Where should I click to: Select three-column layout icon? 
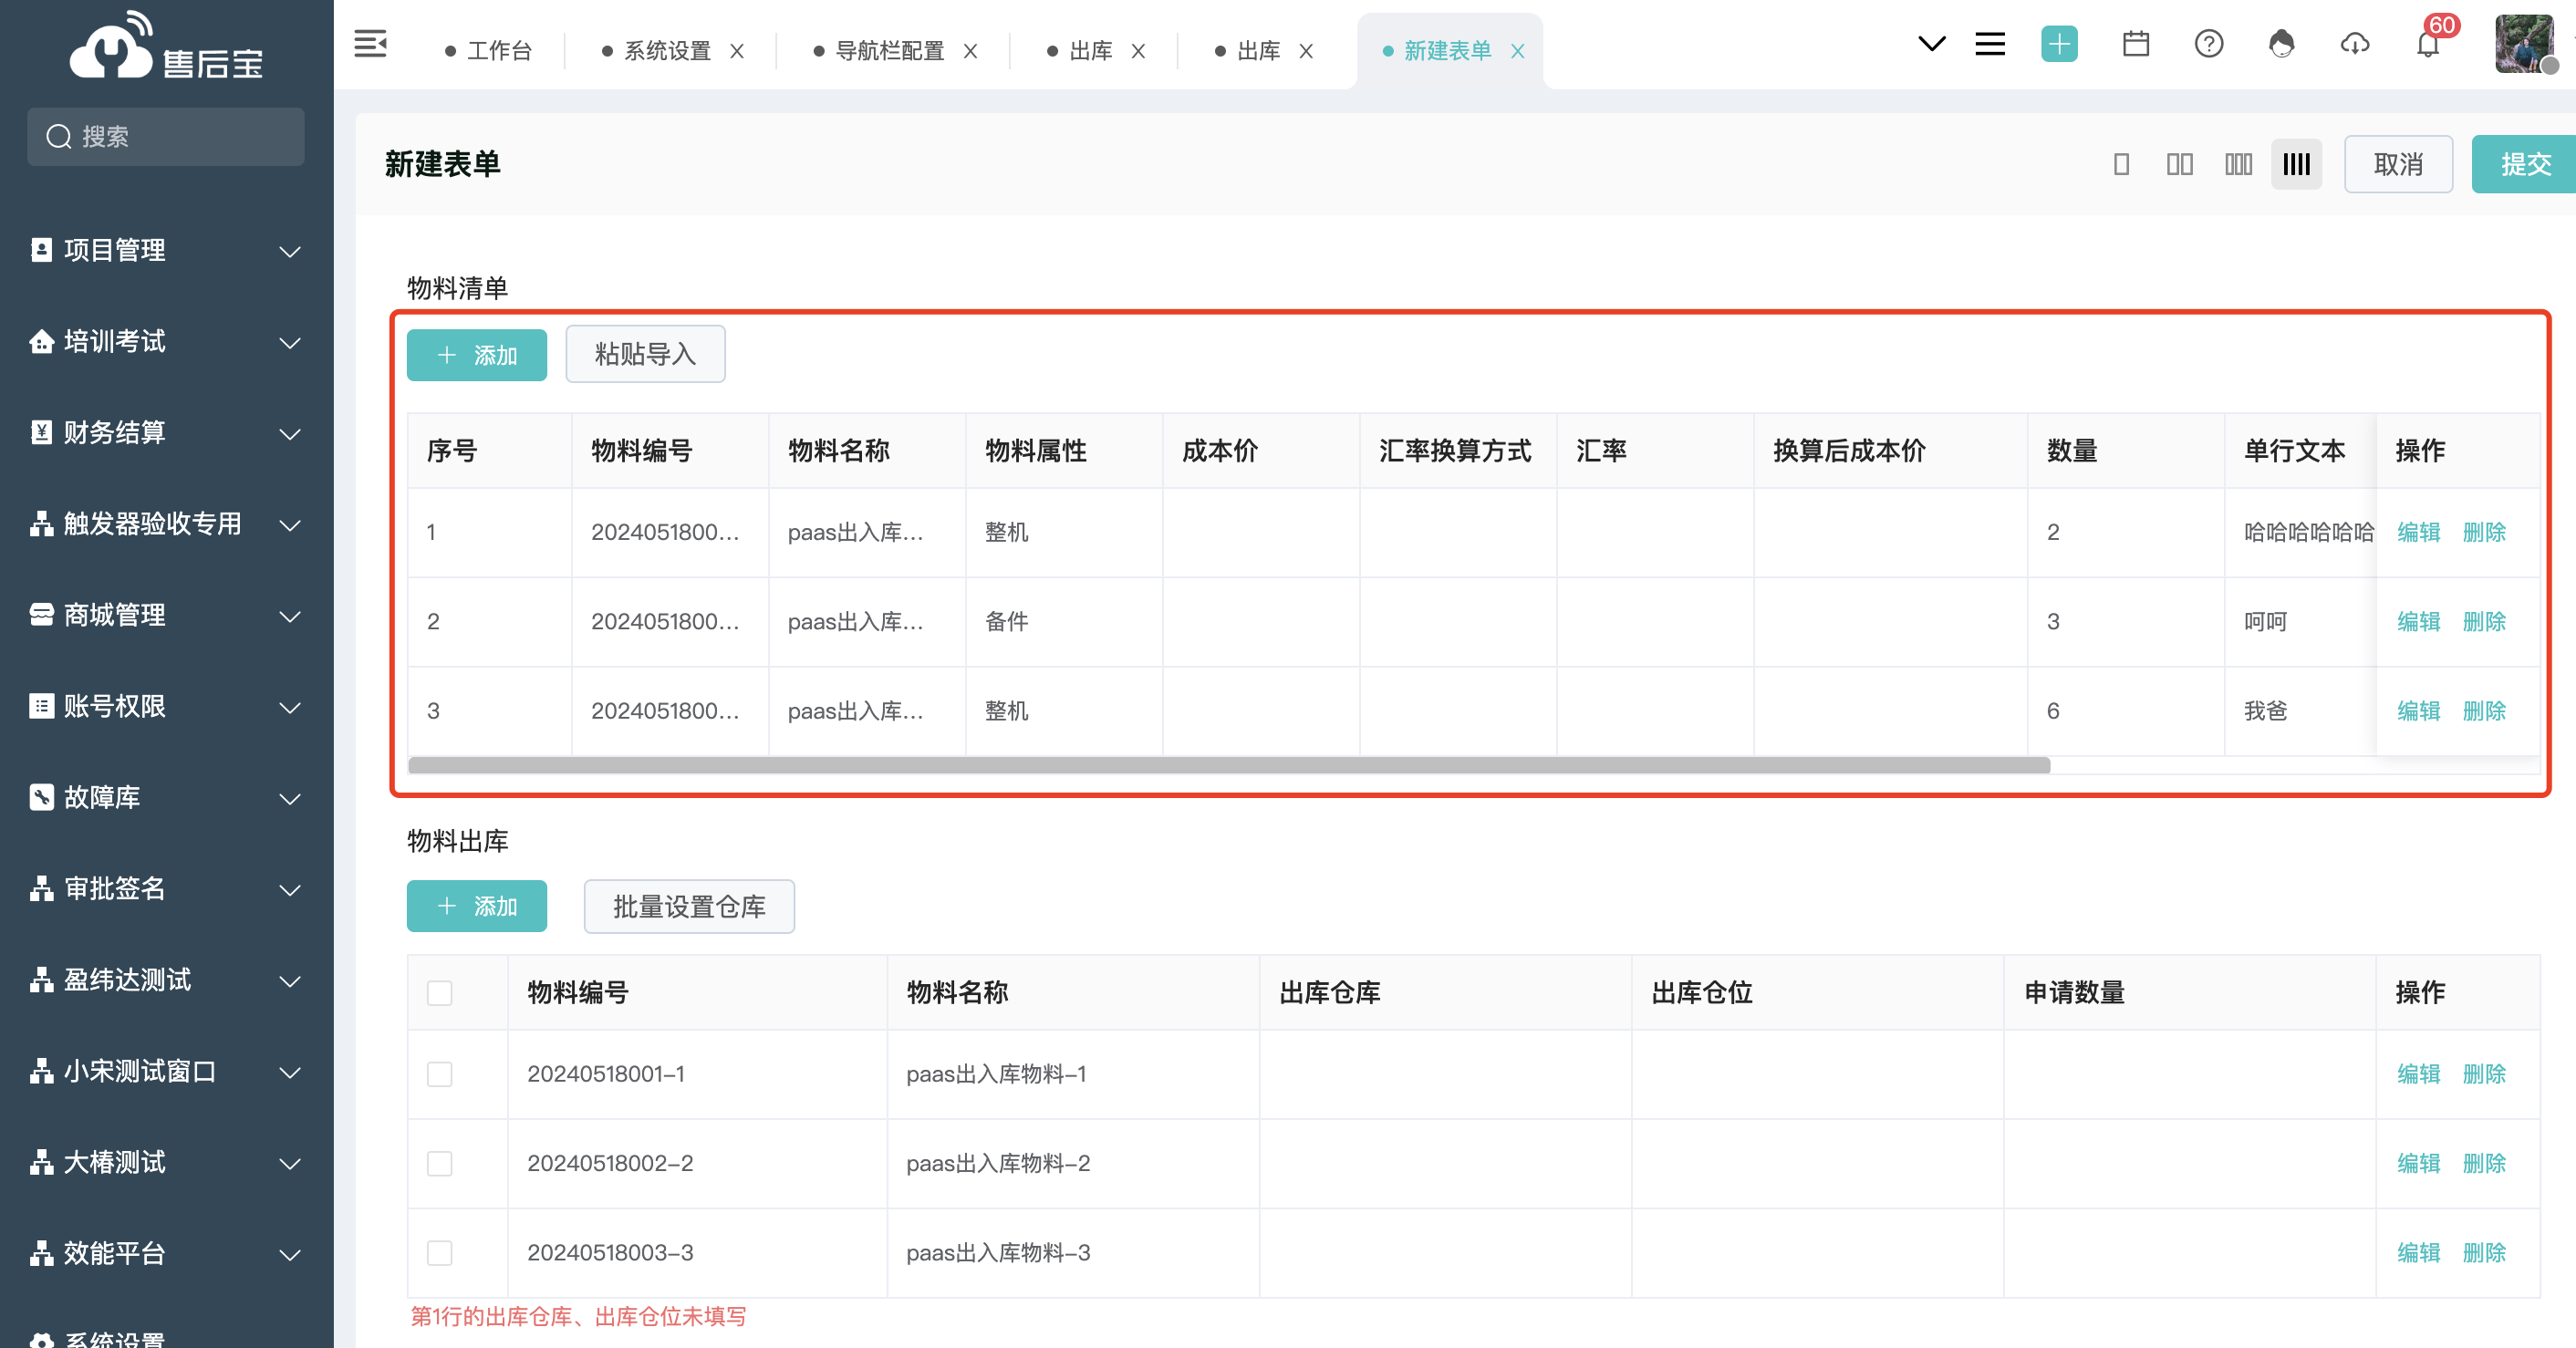(x=2238, y=164)
